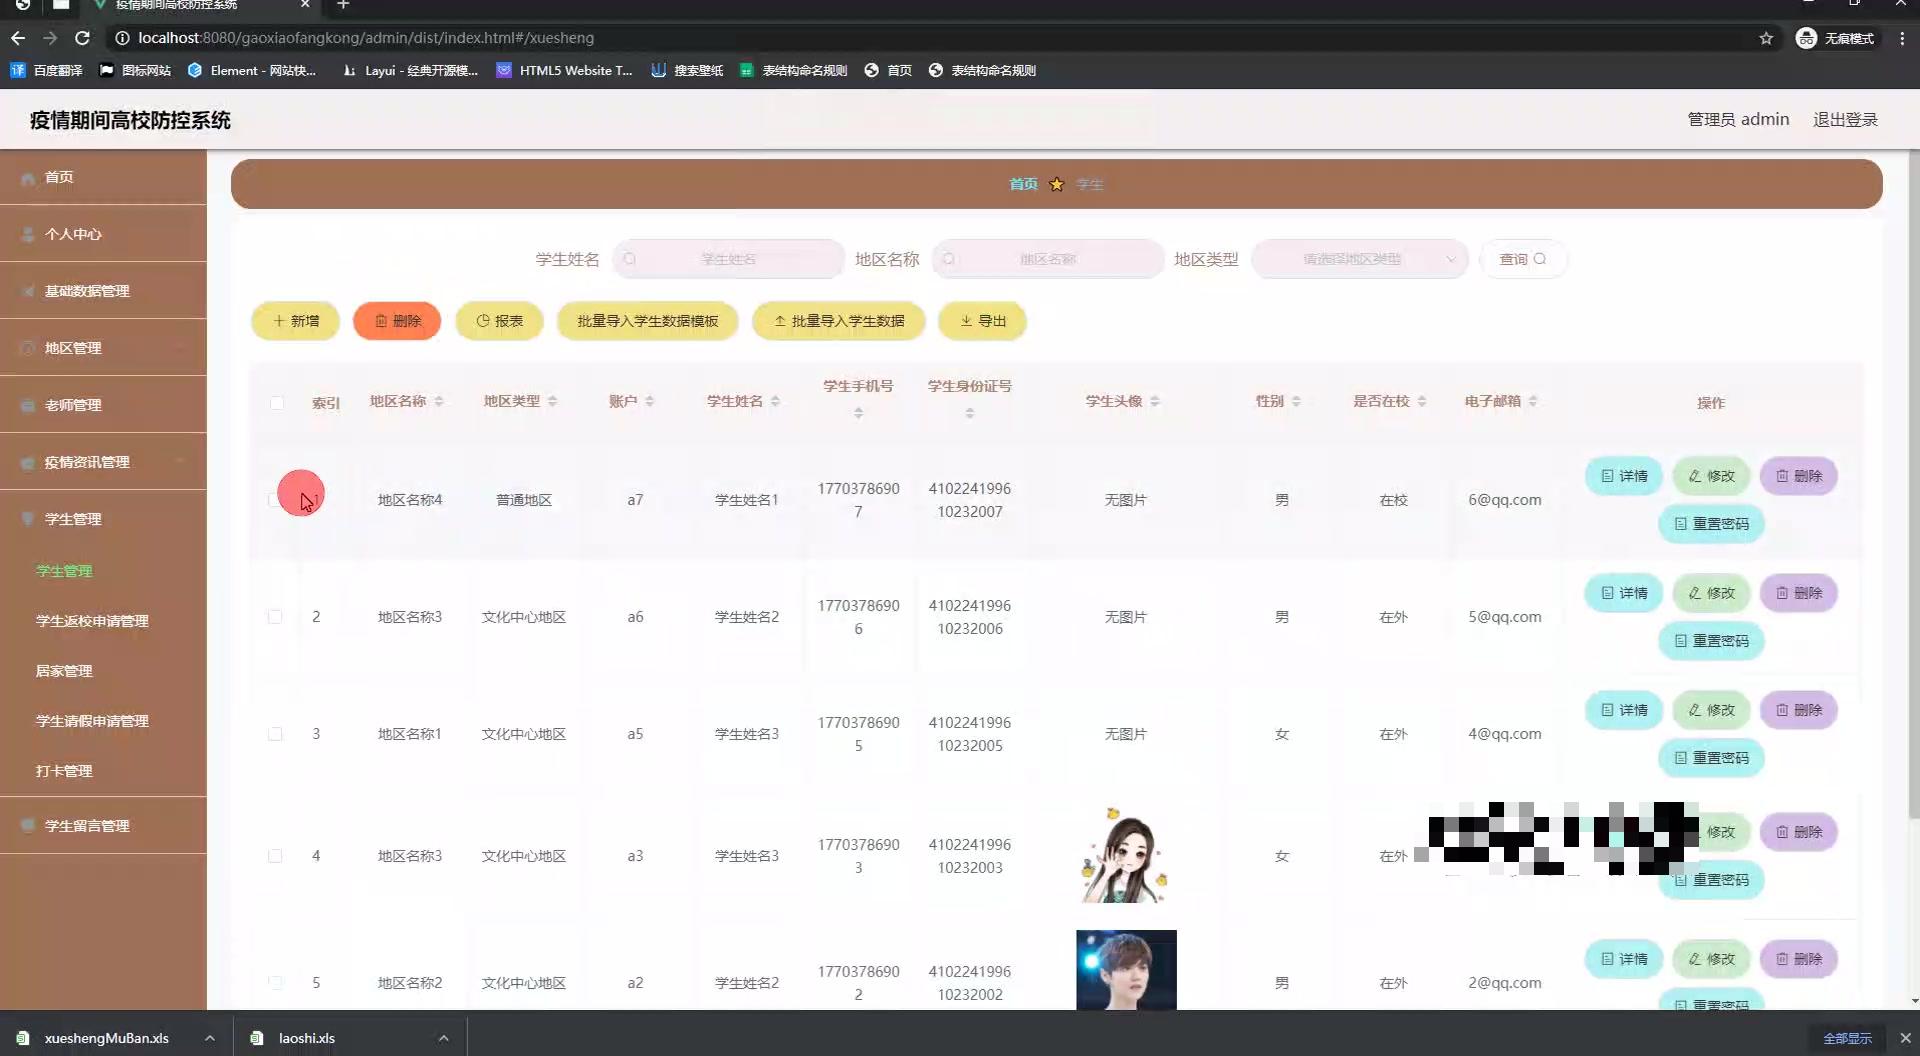Click 退出登录 to log out
This screenshot has width=1920, height=1056.
1845,119
